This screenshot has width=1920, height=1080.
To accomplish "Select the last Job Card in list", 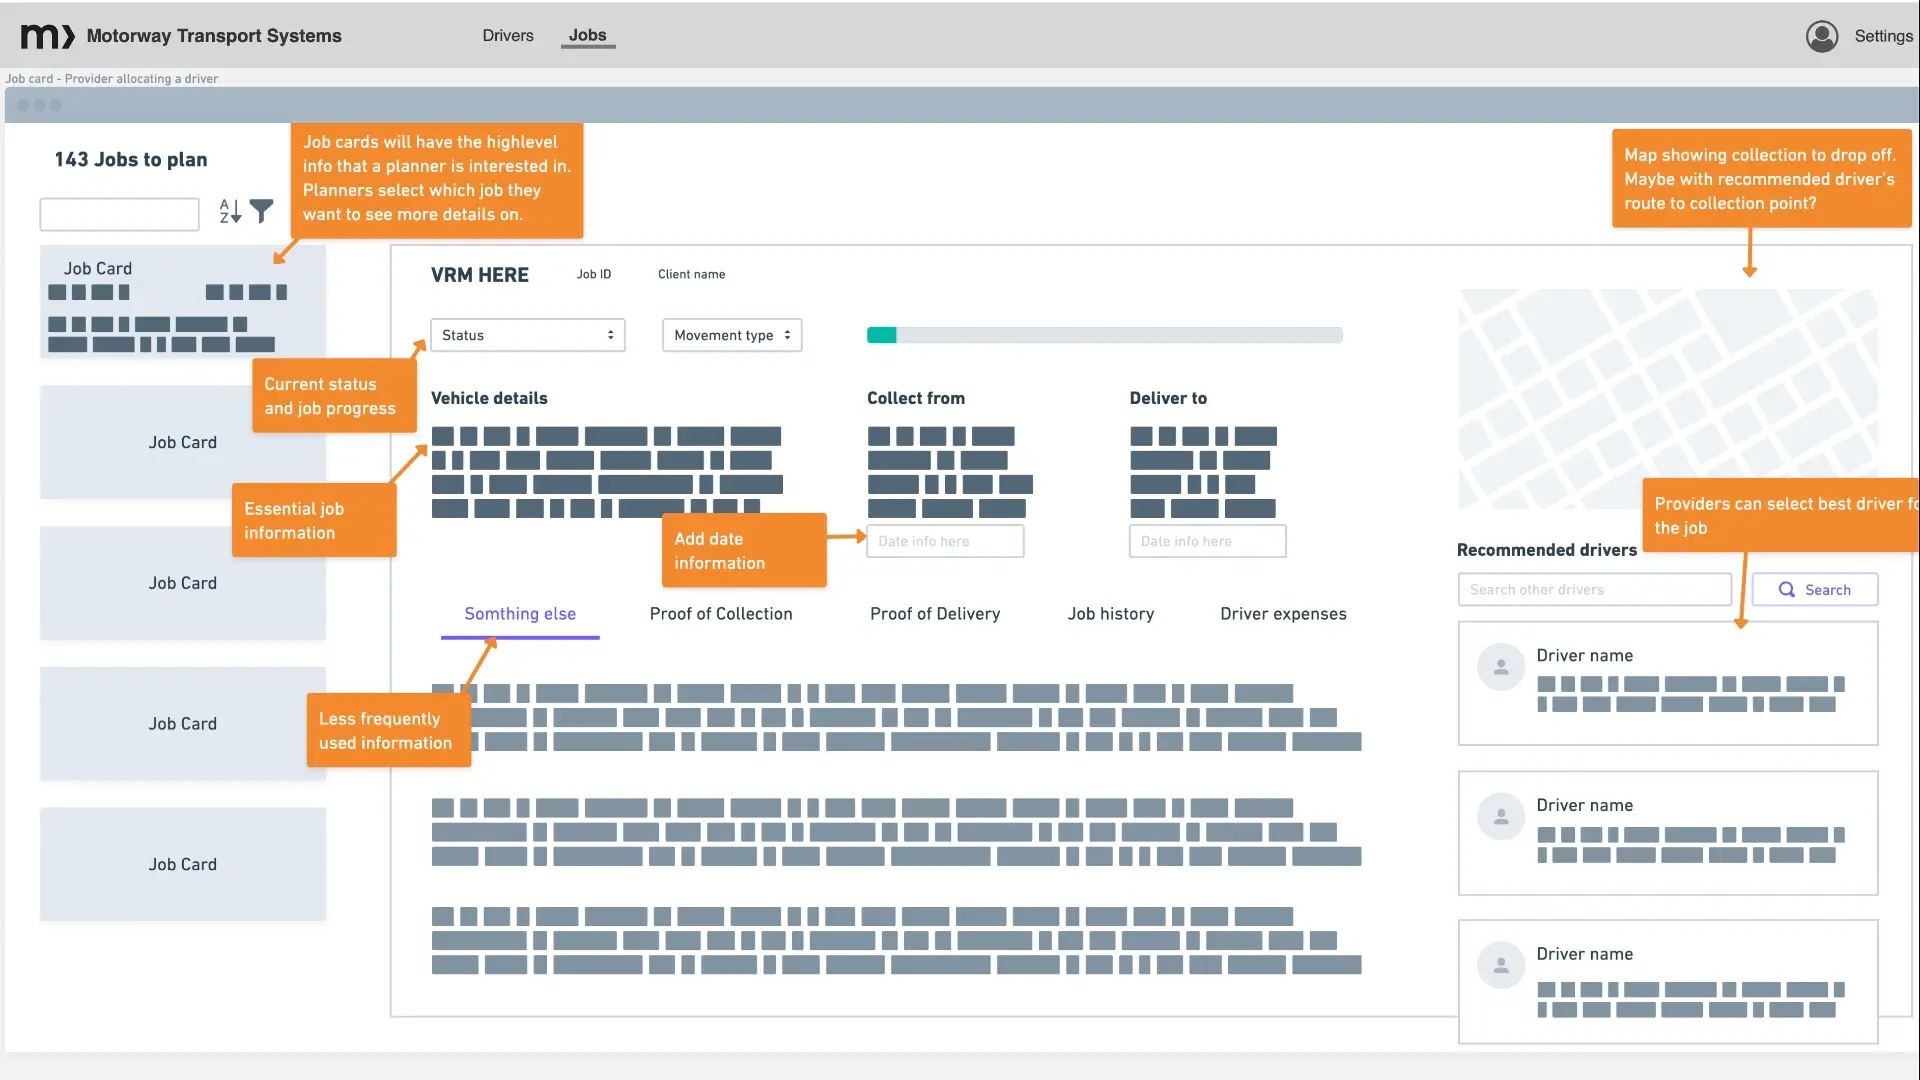I will [183, 864].
